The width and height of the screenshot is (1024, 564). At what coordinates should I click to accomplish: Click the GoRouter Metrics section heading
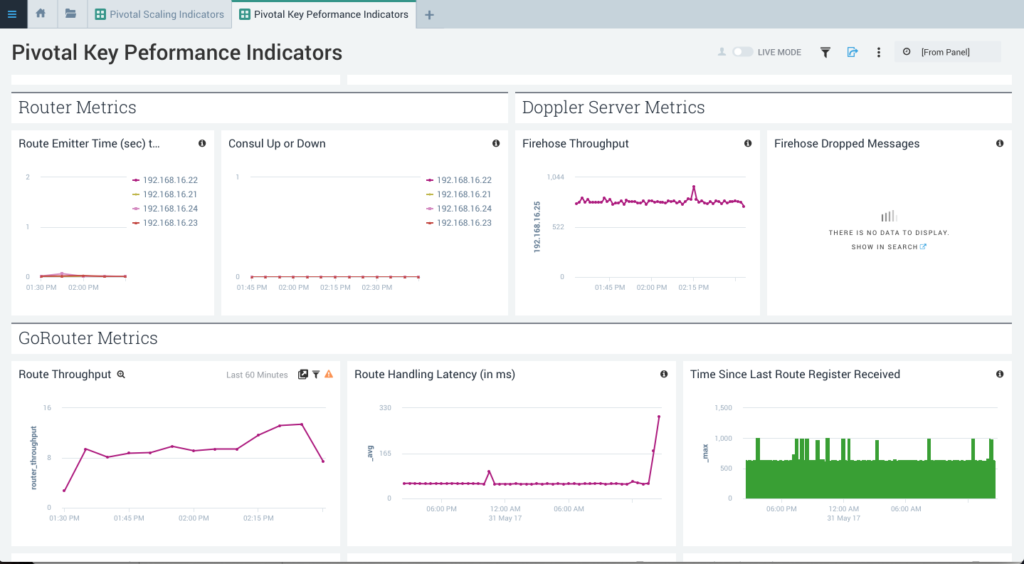(x=88, y=338)
